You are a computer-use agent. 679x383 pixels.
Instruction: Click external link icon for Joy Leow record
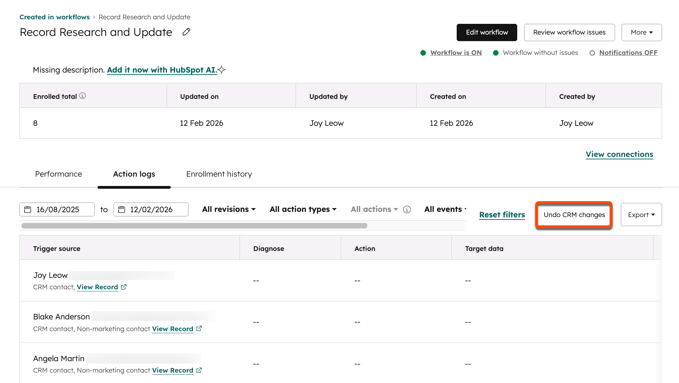(x=123, y=287)
